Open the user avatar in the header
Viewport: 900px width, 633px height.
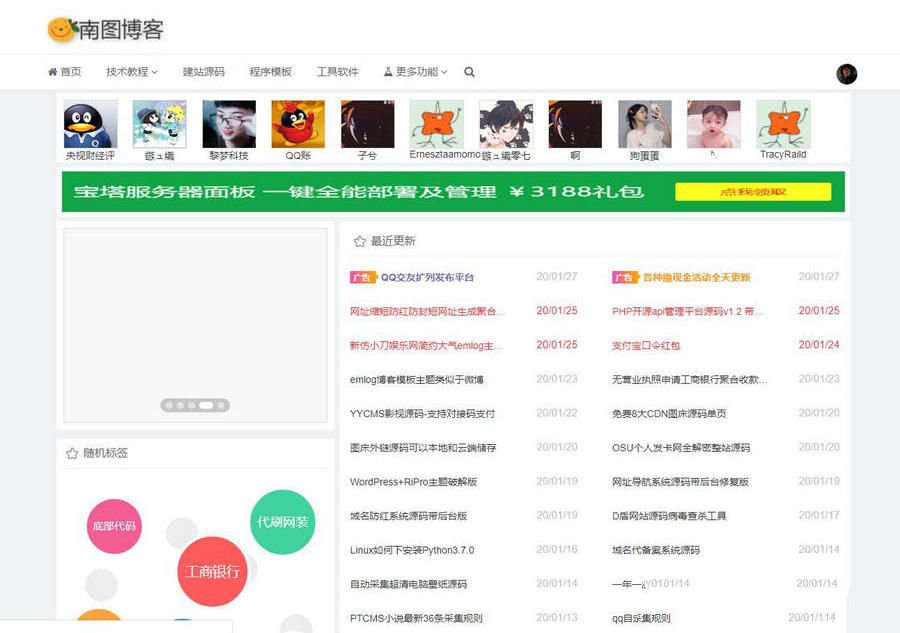pyautogui.click(x=847, y=73)
